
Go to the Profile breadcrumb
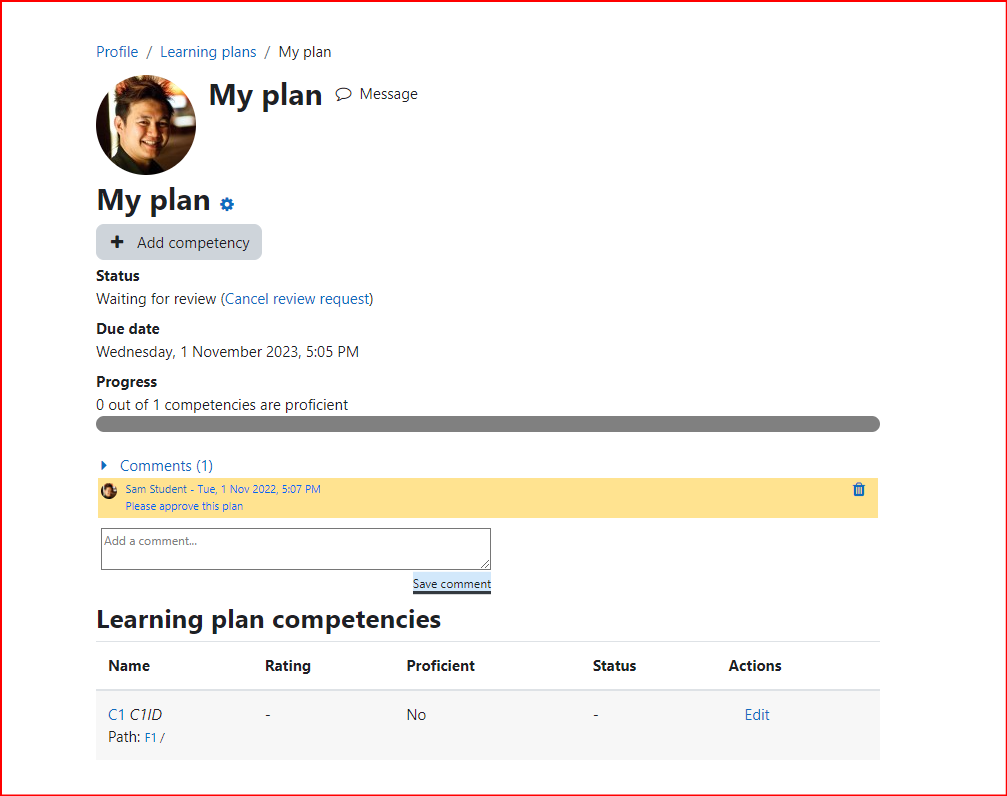[117, 52]
